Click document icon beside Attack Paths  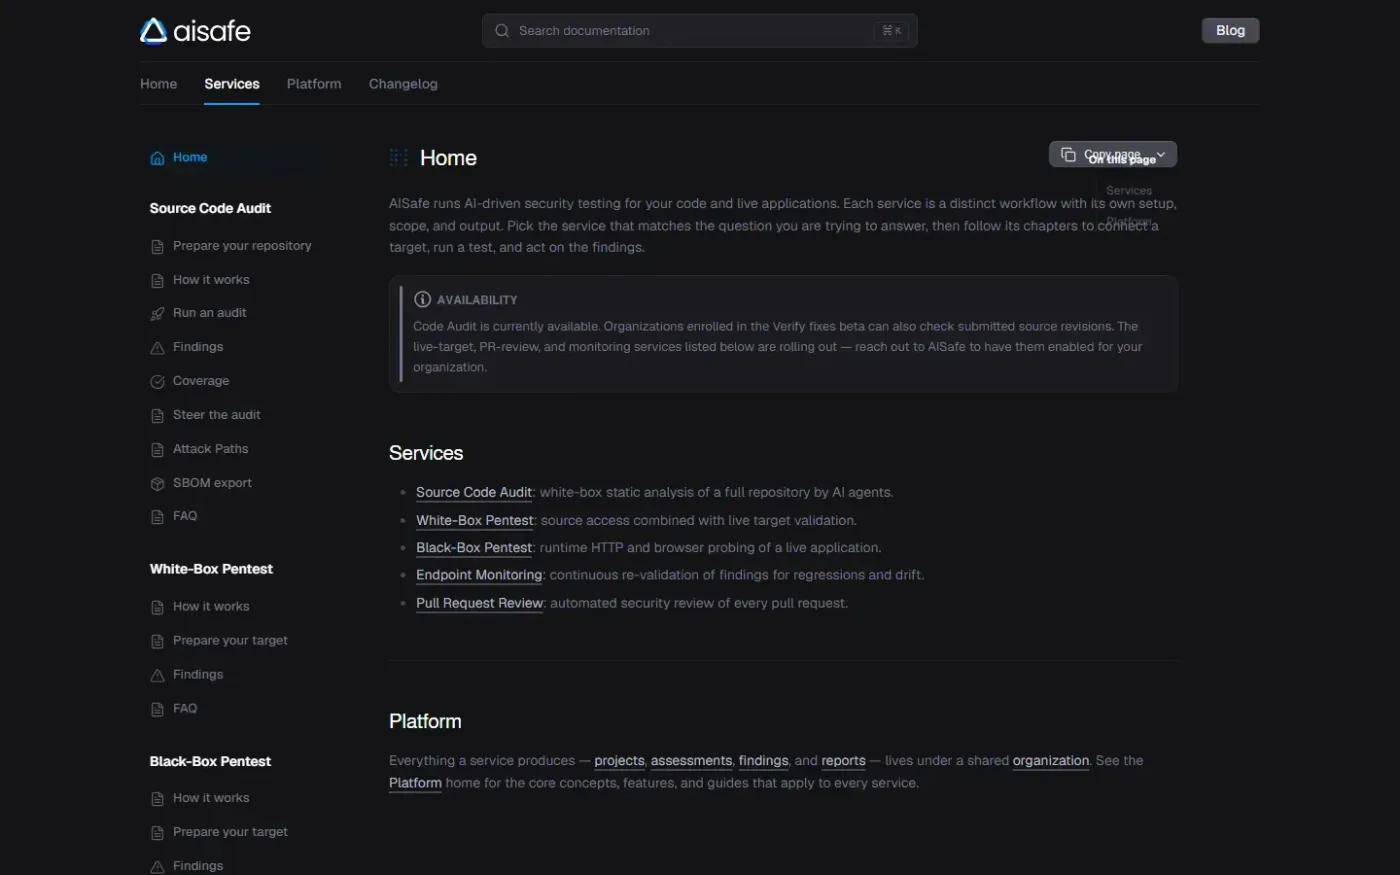(157, 449)
